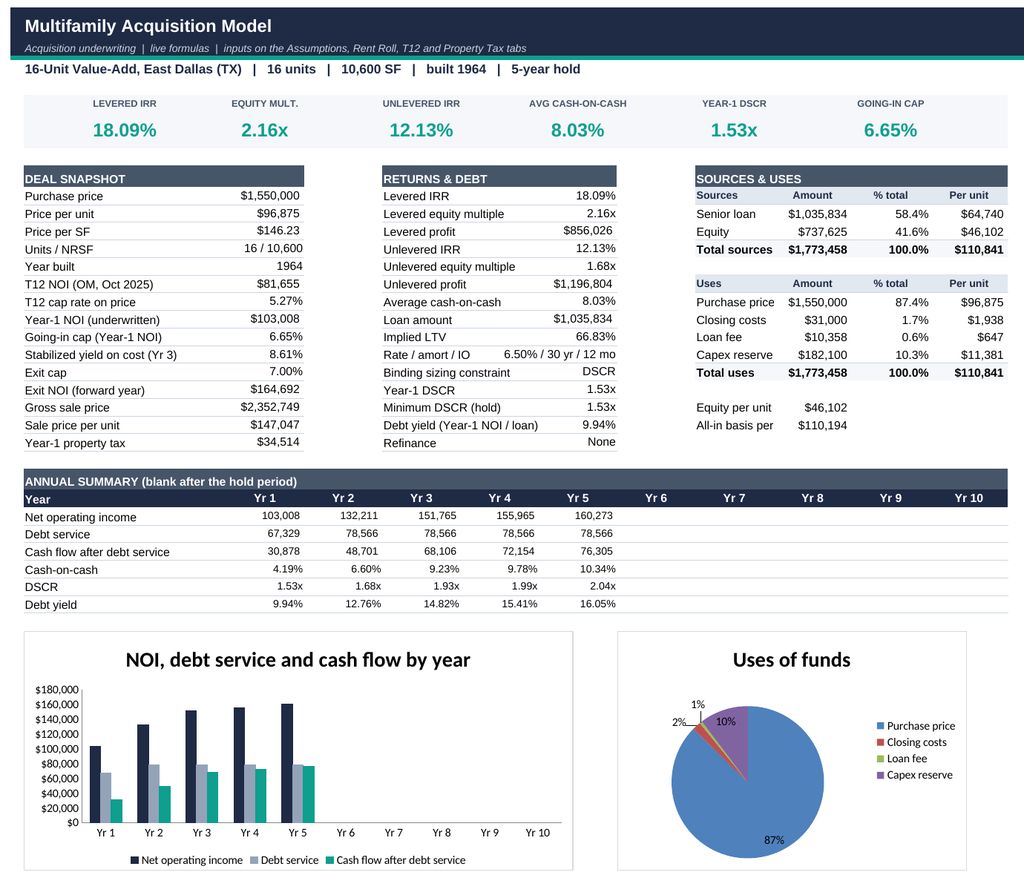Screen dimensions: 1024x875
Task: Select Sale price per unit value $147,047
Action: tap(275, 425)
